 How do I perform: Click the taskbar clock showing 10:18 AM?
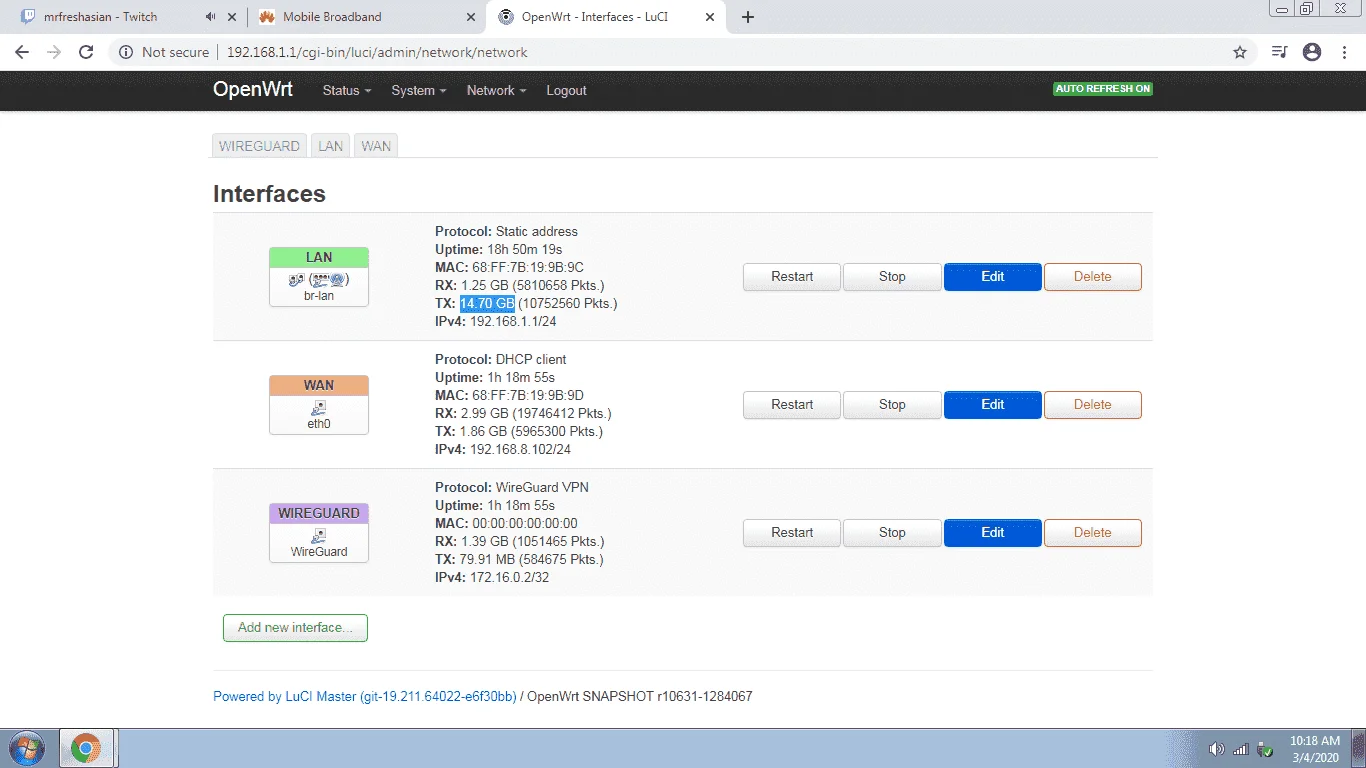tap(1315, 749)
